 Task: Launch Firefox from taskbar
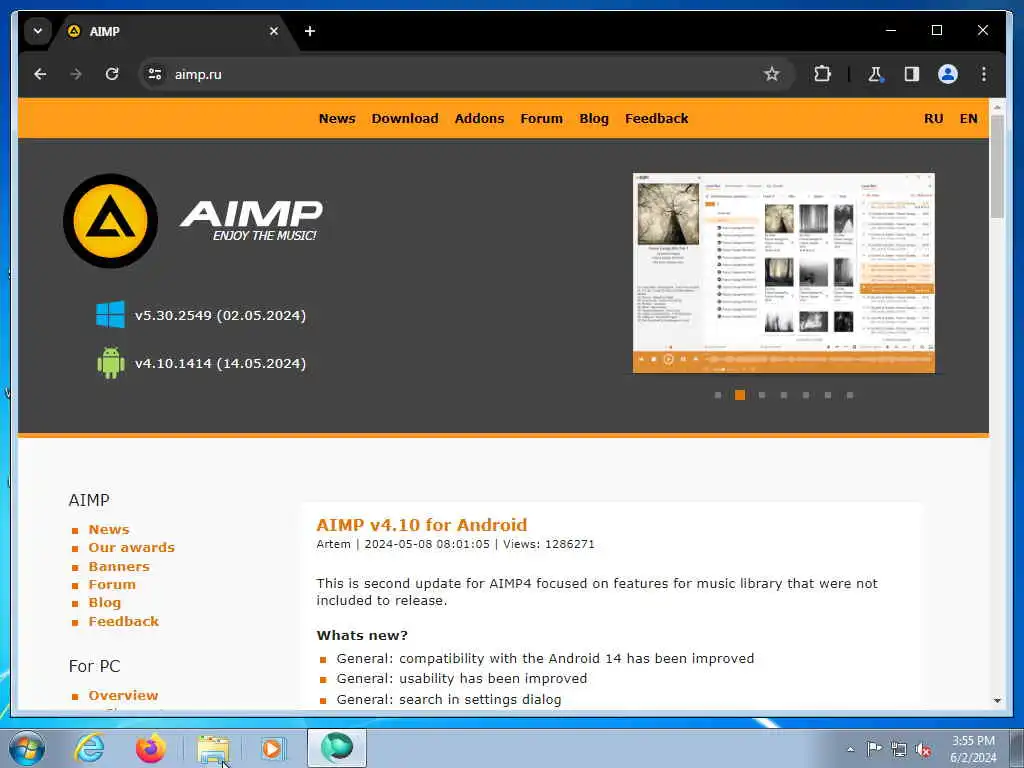pyautogui.click(x=150, y=748)
